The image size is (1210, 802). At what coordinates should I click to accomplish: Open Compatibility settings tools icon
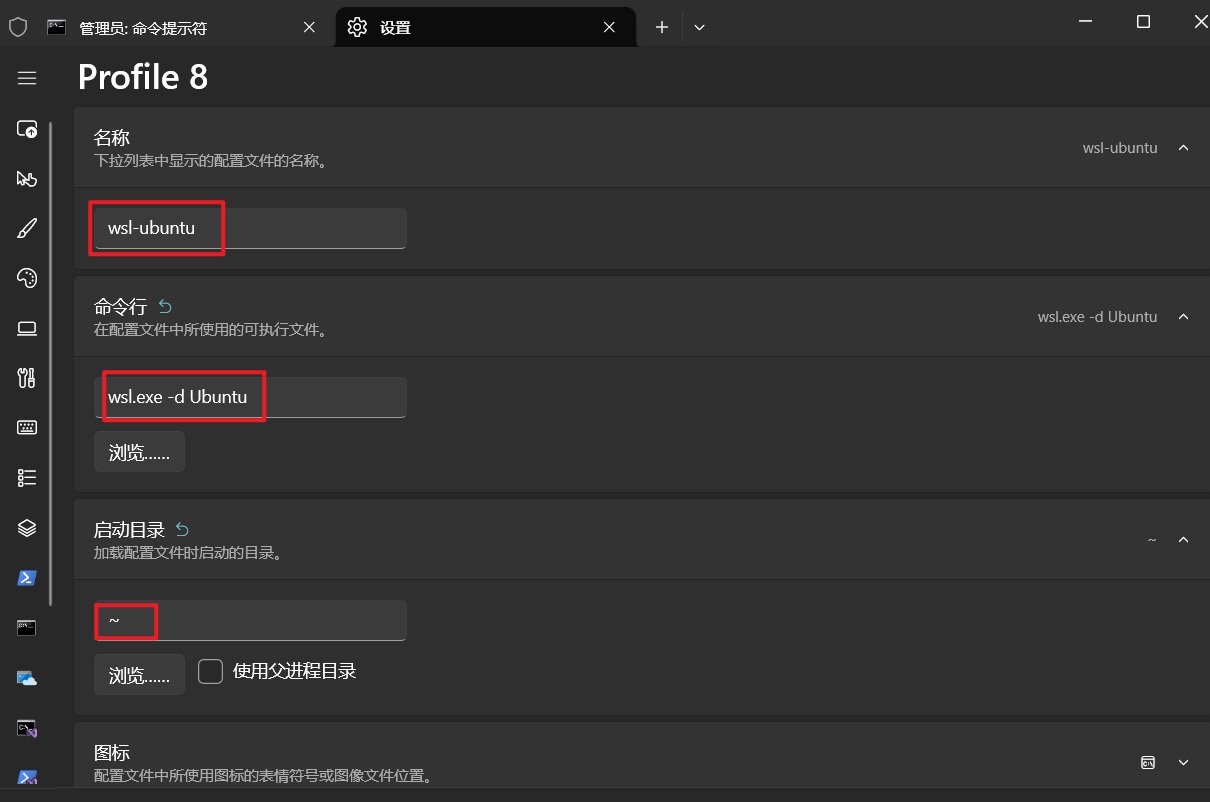pyautogui.click(x=27, y=378)
